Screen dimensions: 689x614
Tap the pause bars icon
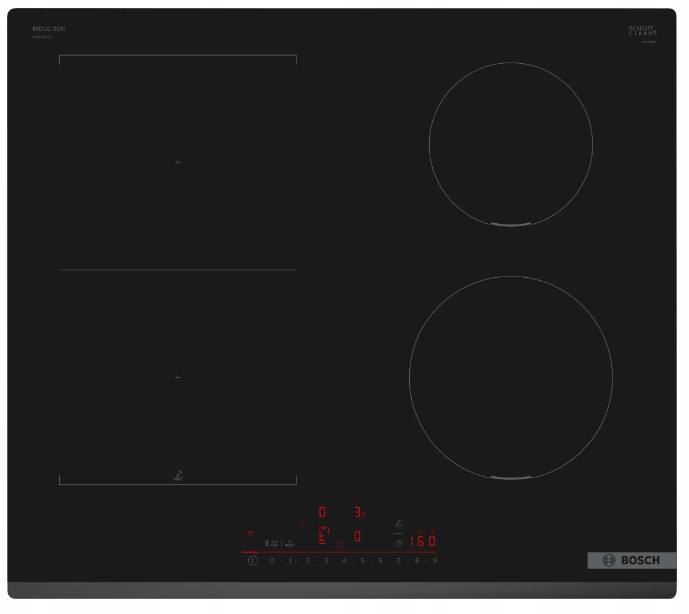coord(267,543)
